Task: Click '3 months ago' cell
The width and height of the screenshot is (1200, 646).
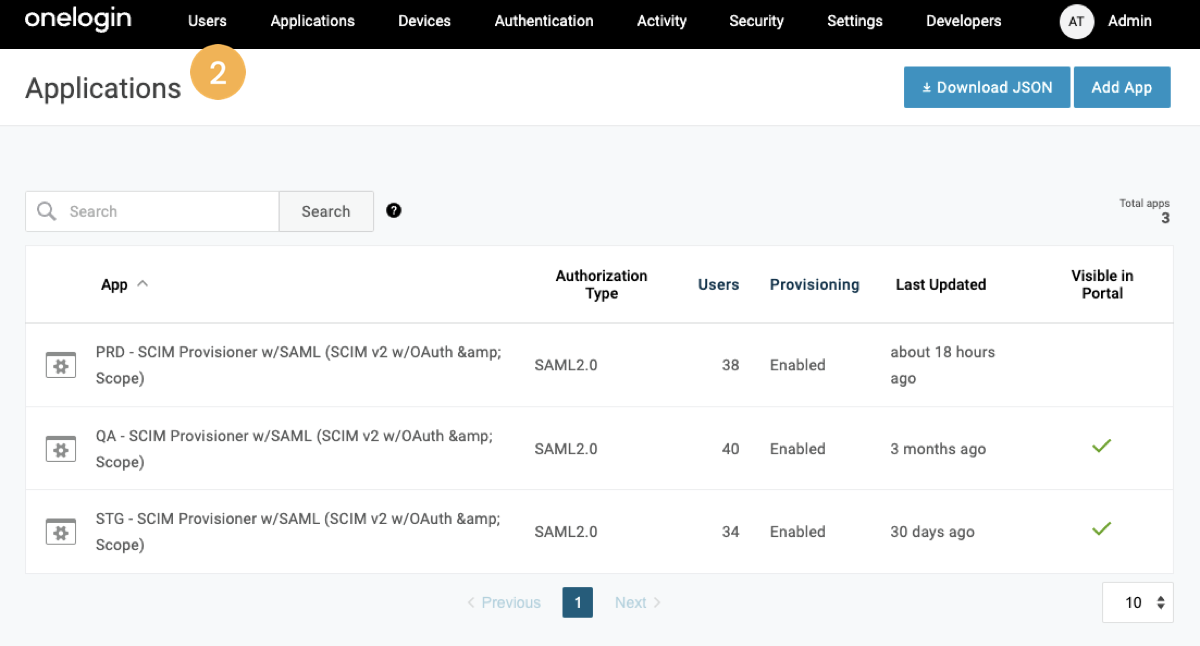Action: (938, 449)
